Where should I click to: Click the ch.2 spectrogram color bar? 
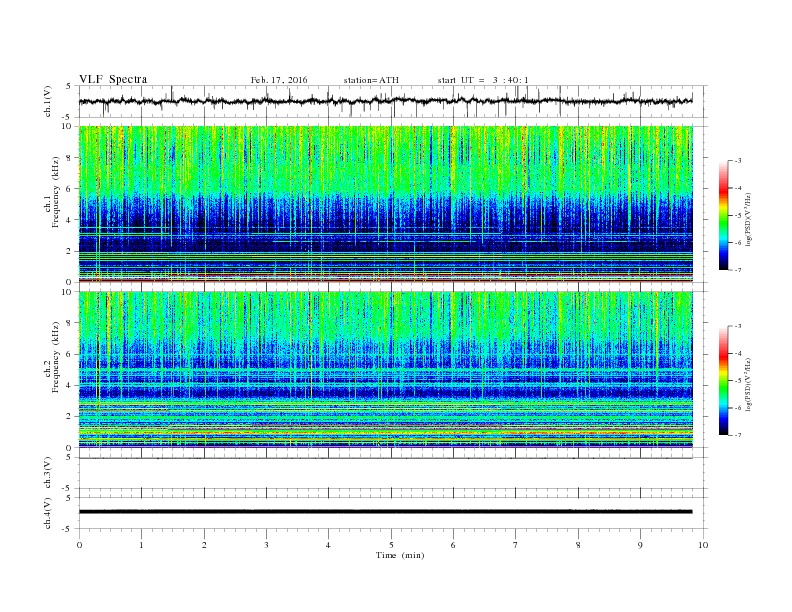[x=723, y=380]
